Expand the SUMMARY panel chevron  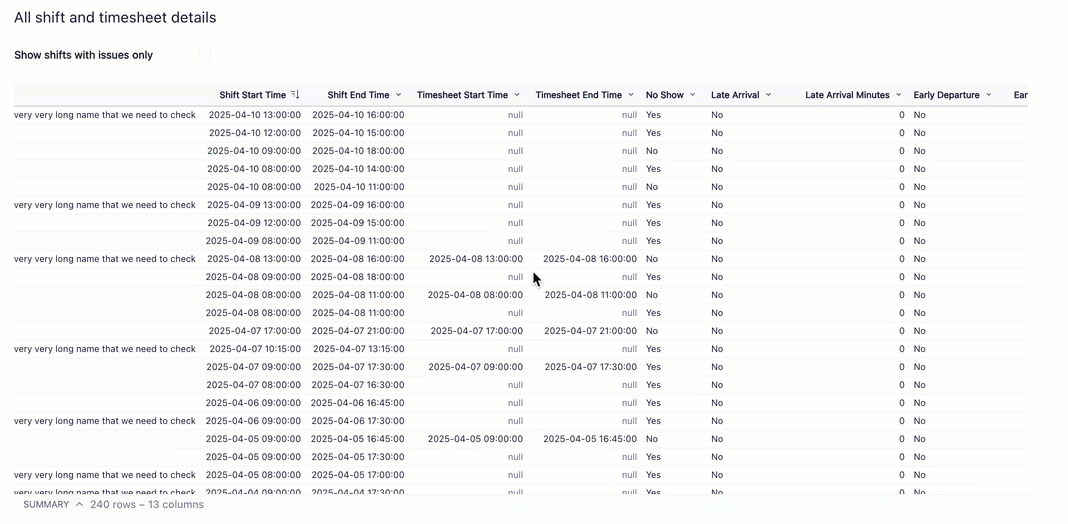tap(79, 505)
